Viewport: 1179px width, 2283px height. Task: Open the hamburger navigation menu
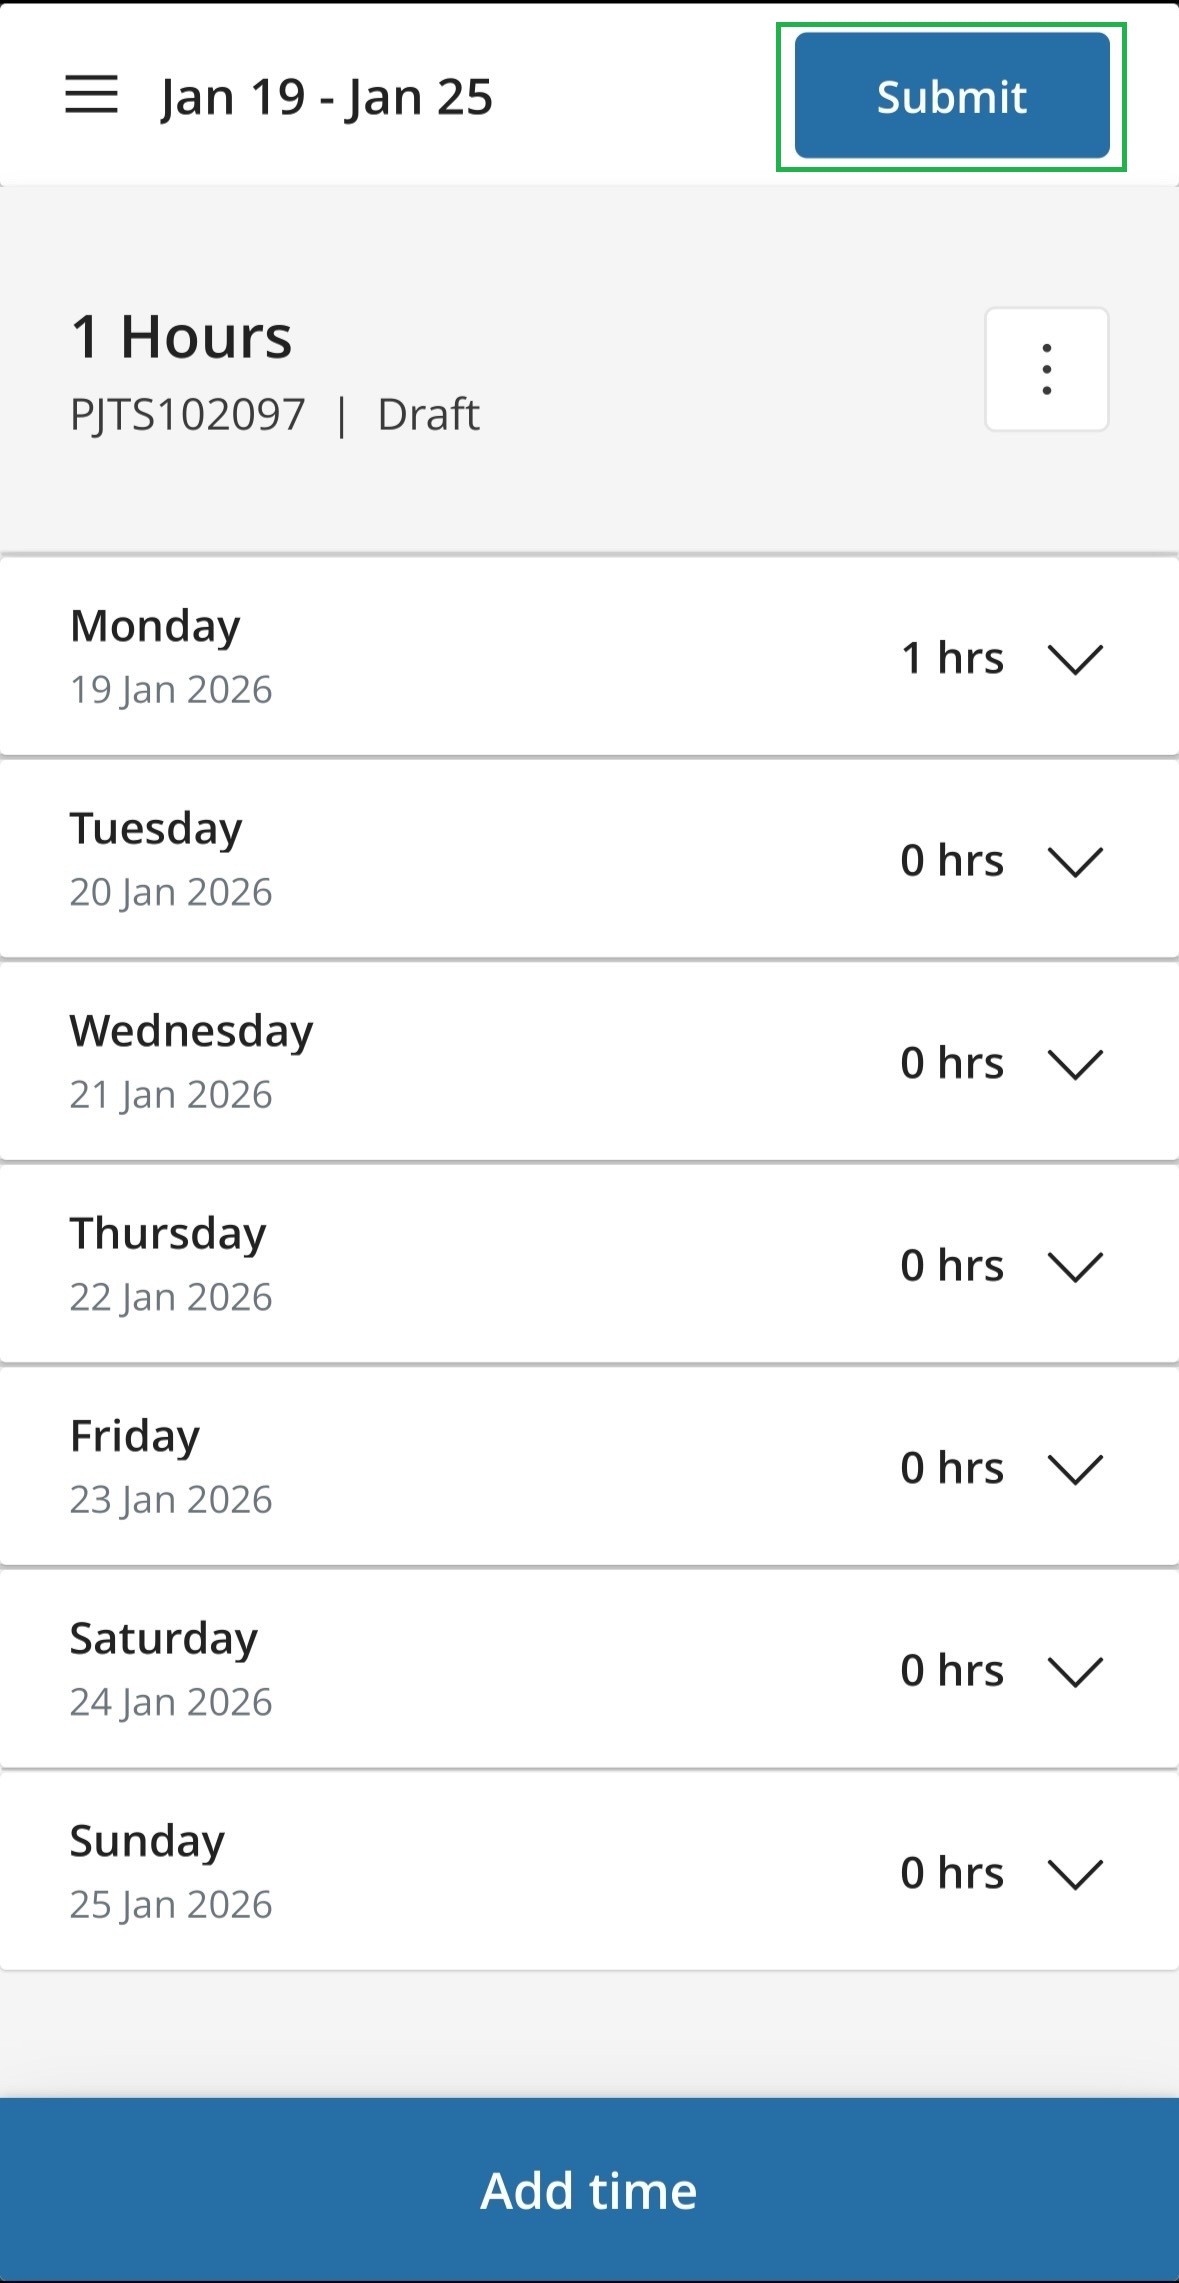tap(91, 96)
